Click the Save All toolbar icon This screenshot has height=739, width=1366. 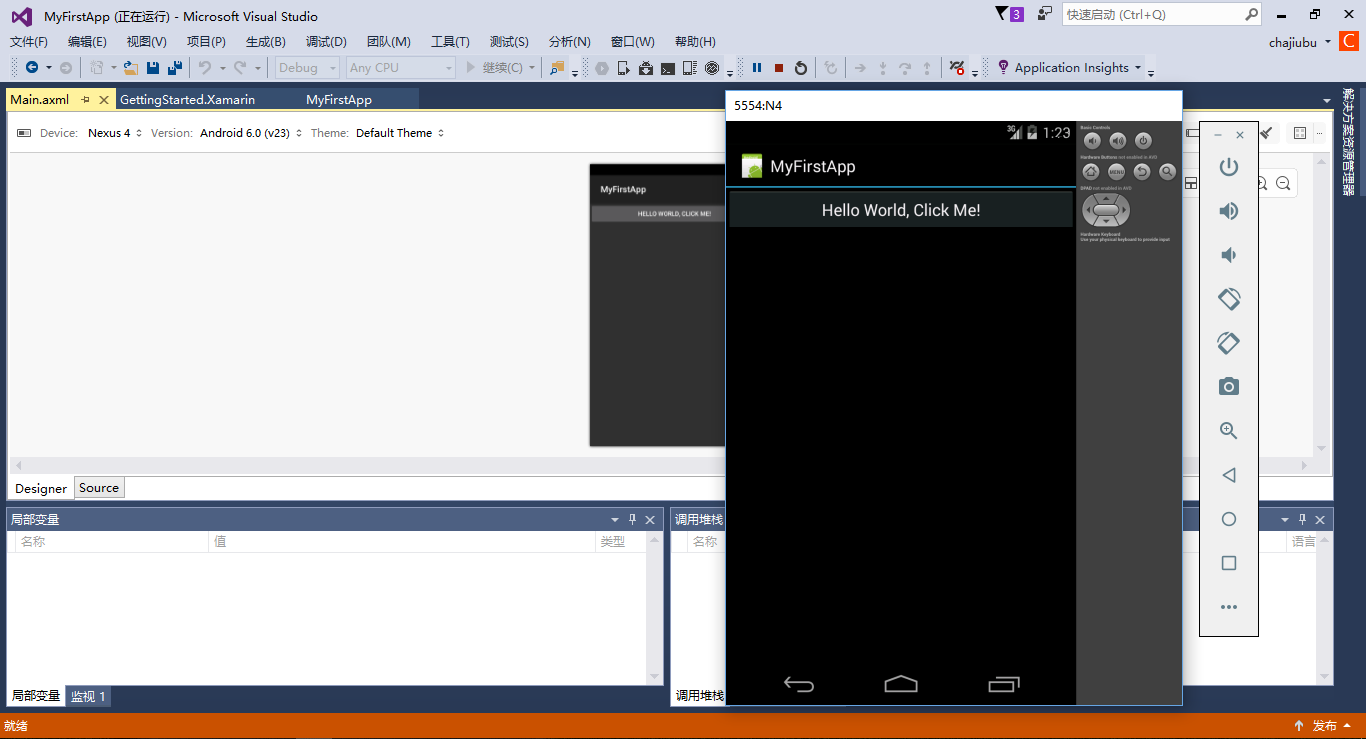click(x=175, y=68)
